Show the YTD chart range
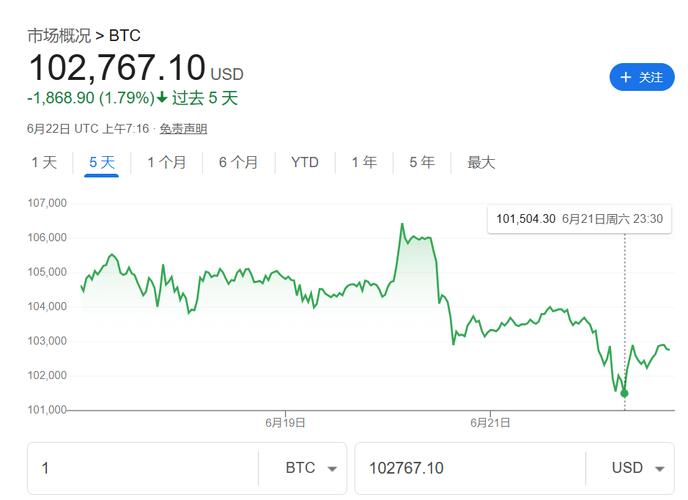This screenshot has width=688, height=500. point(305,162)
